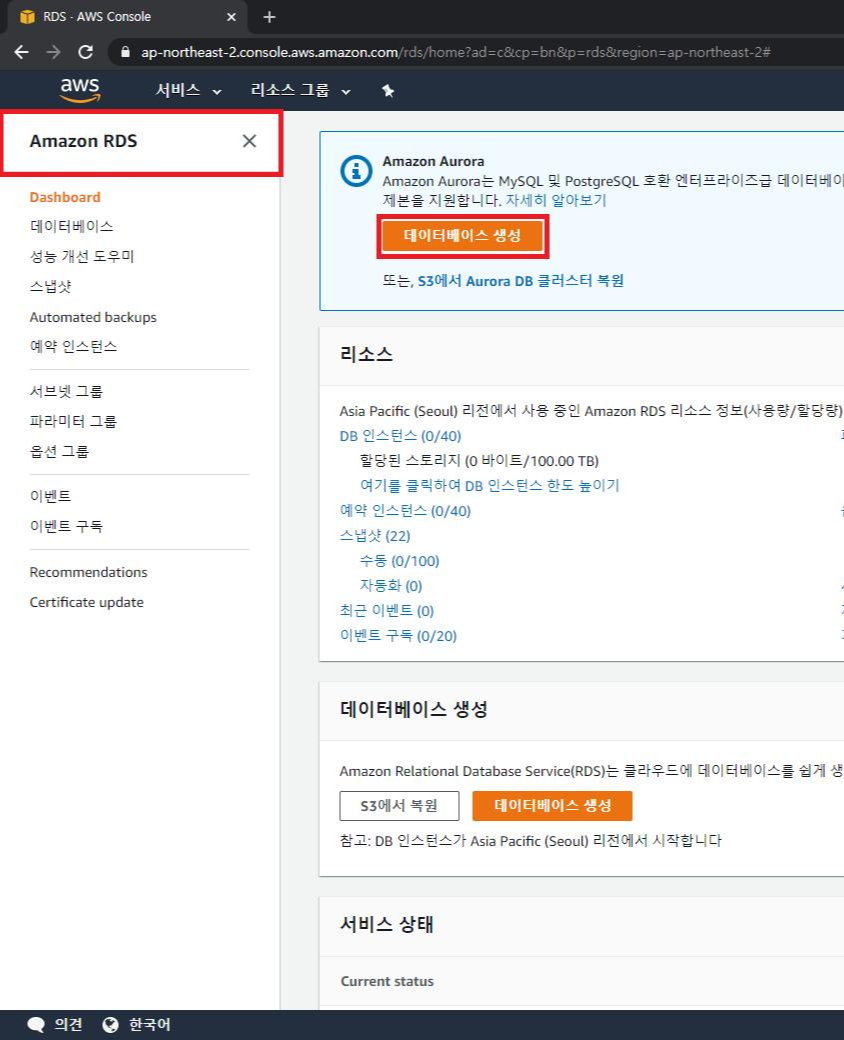Expand the 리소스 그룹 dropdown menu
This screenshot has height=1040, width=844.
300,90
